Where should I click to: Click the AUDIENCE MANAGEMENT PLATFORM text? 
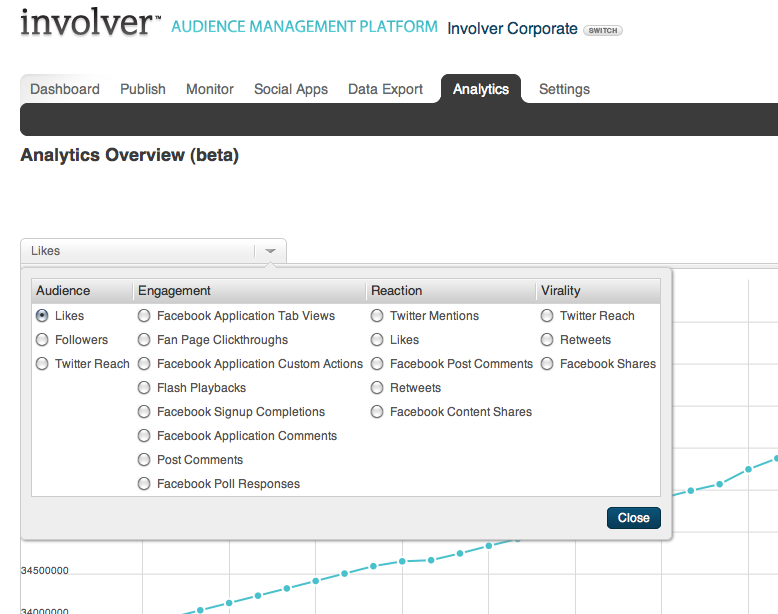304,26
